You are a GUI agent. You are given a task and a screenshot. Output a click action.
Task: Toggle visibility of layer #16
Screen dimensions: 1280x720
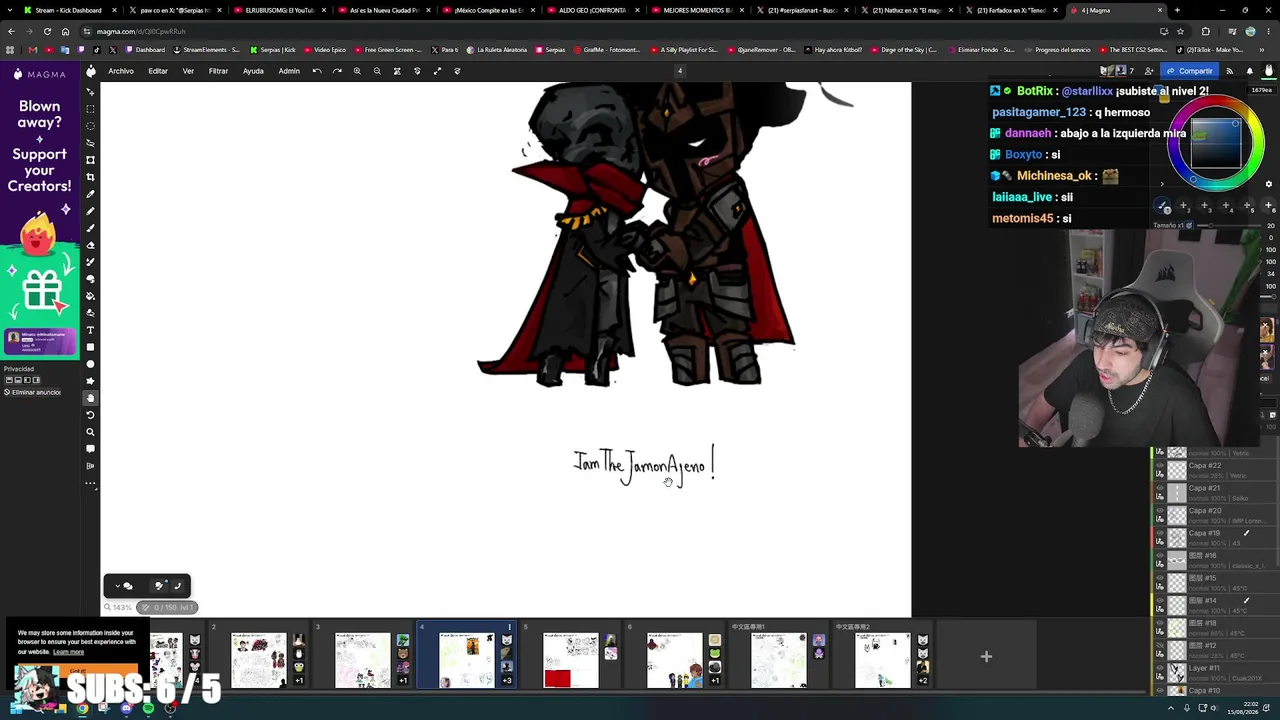1160,556
